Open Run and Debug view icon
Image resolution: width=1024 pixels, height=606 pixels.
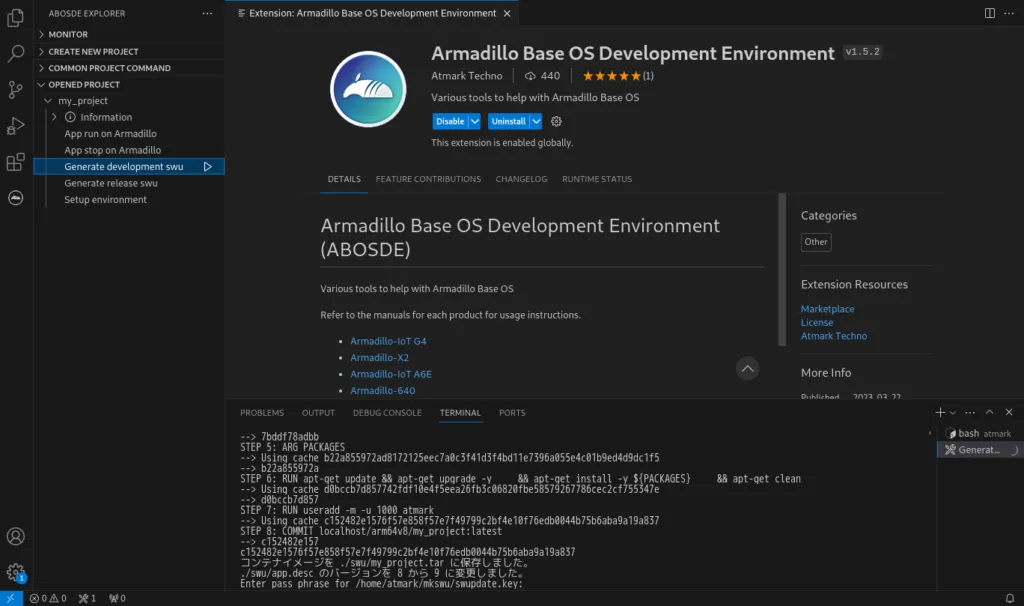(15, 126)
